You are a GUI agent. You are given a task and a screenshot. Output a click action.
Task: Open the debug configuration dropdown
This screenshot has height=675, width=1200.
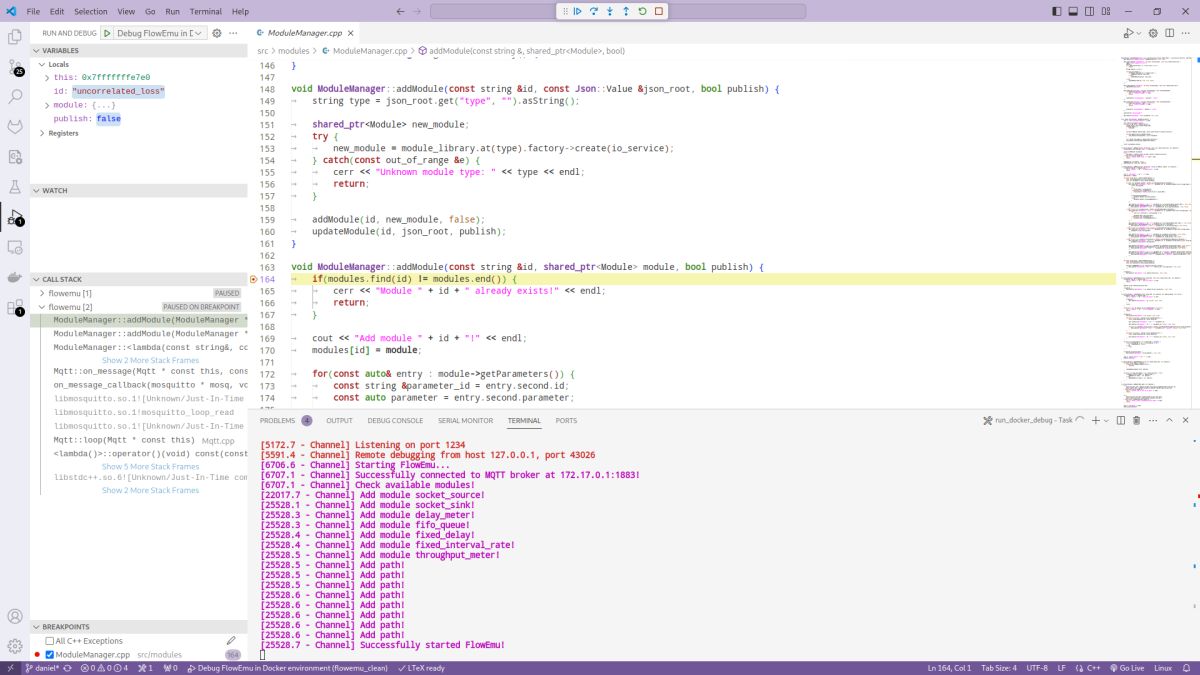tap(160, 33)
